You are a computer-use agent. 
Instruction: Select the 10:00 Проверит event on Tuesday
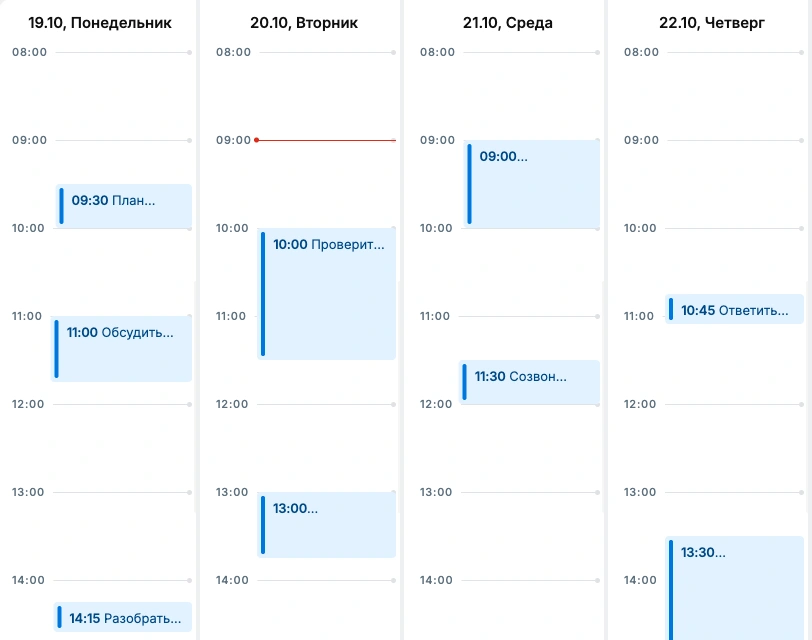[326, 294]
